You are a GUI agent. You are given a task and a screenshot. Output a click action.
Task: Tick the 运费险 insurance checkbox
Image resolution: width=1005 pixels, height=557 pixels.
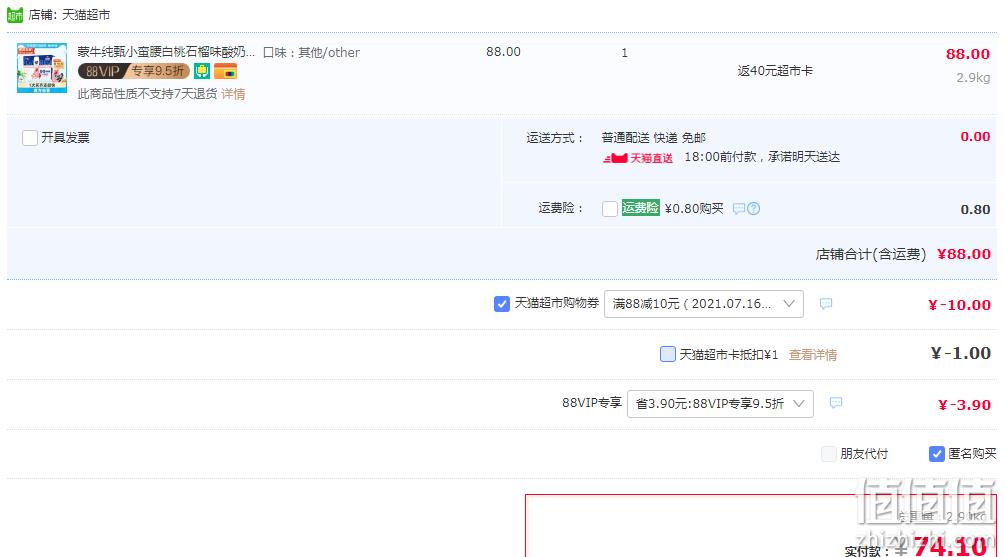point(610,209)
